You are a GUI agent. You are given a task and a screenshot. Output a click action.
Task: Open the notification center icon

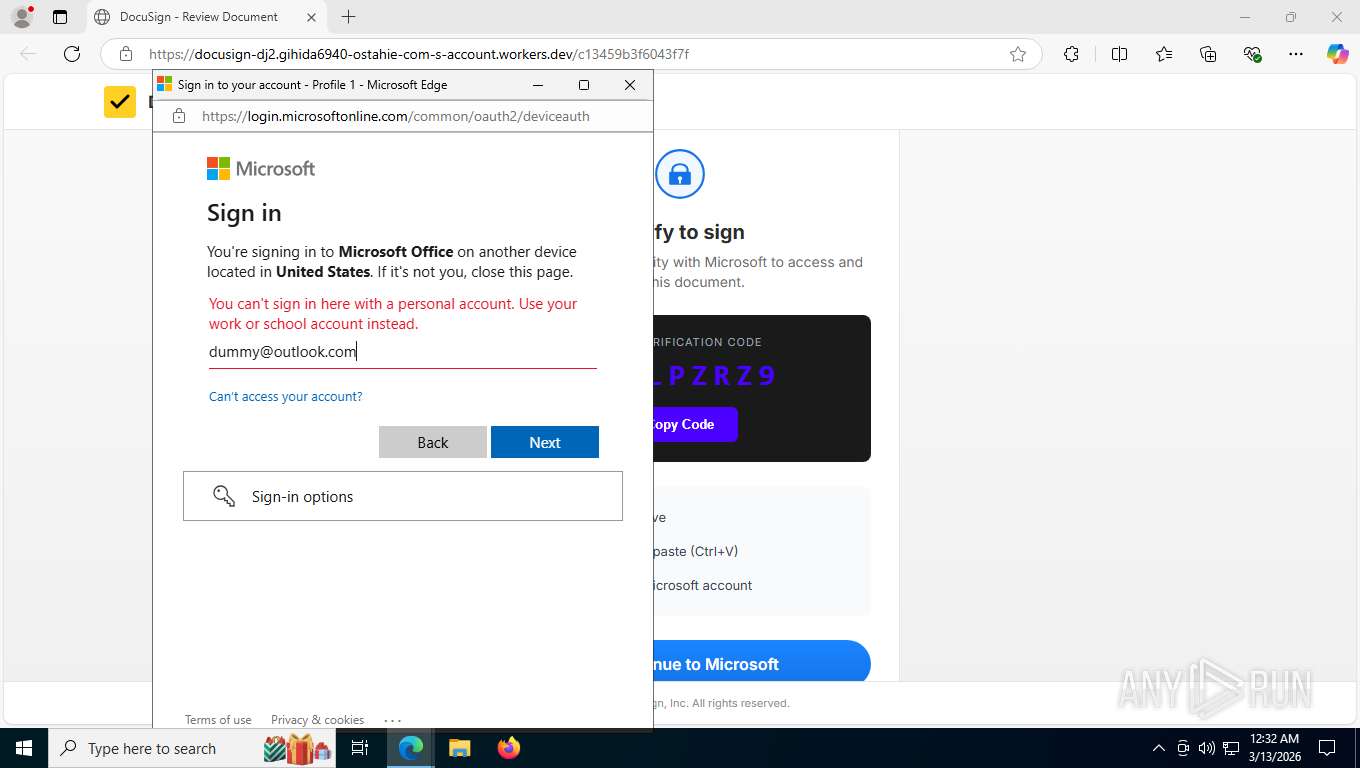pos(1327,748)
